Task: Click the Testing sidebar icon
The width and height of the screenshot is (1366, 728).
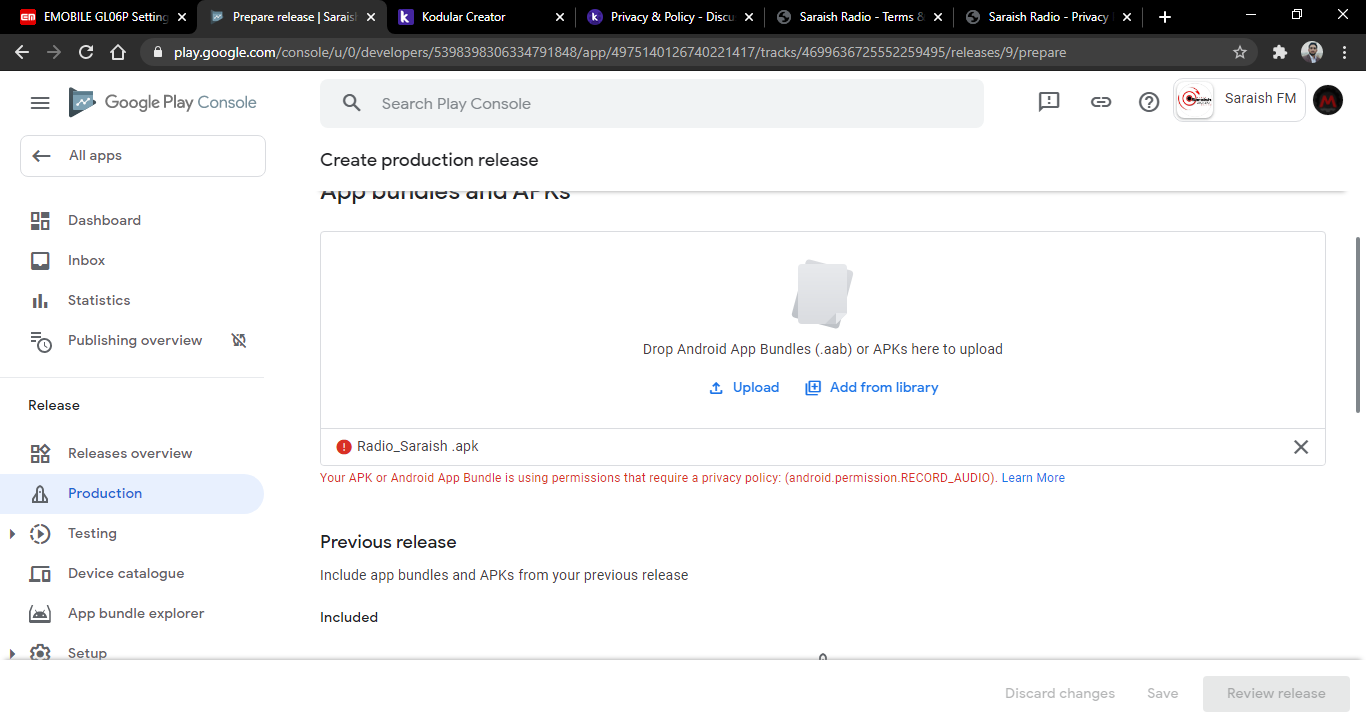Action: click(x=40, y=533)
